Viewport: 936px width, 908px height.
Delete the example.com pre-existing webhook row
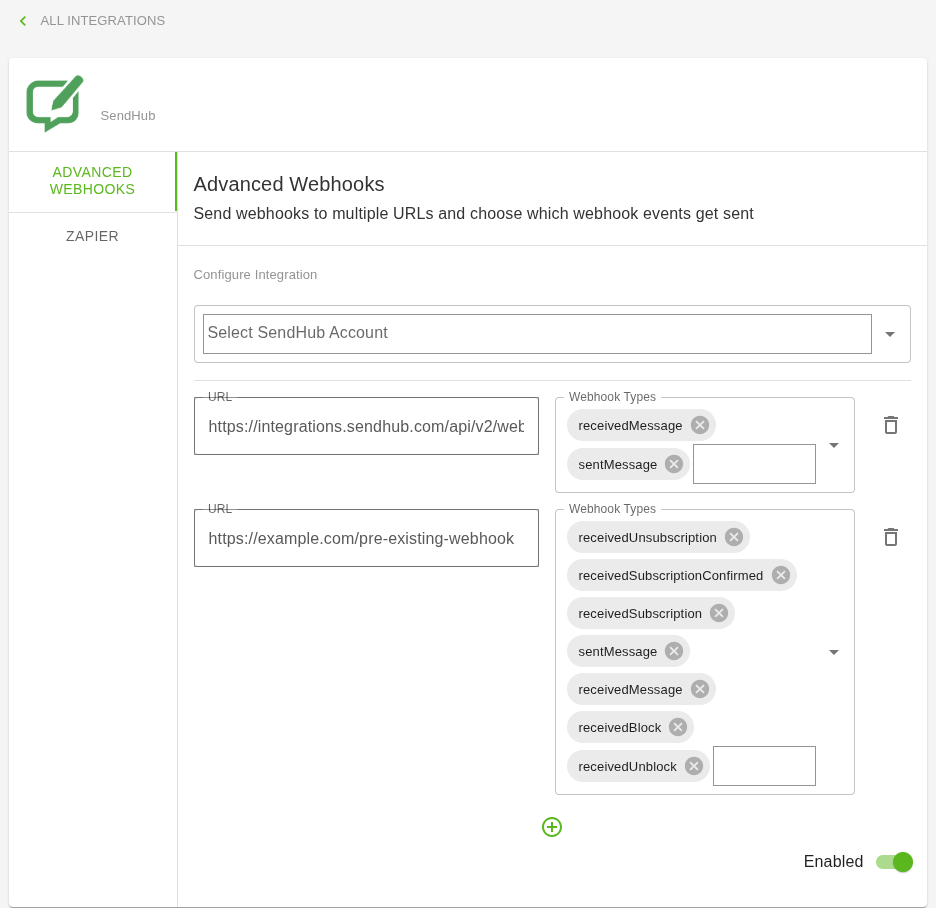(891, 537)
